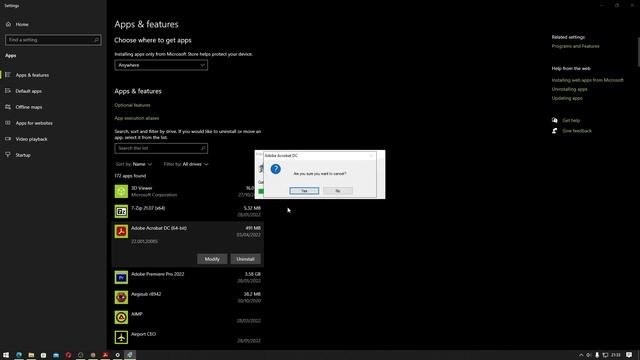
Task: Open Updating apps help link
Action: (567, 98)
